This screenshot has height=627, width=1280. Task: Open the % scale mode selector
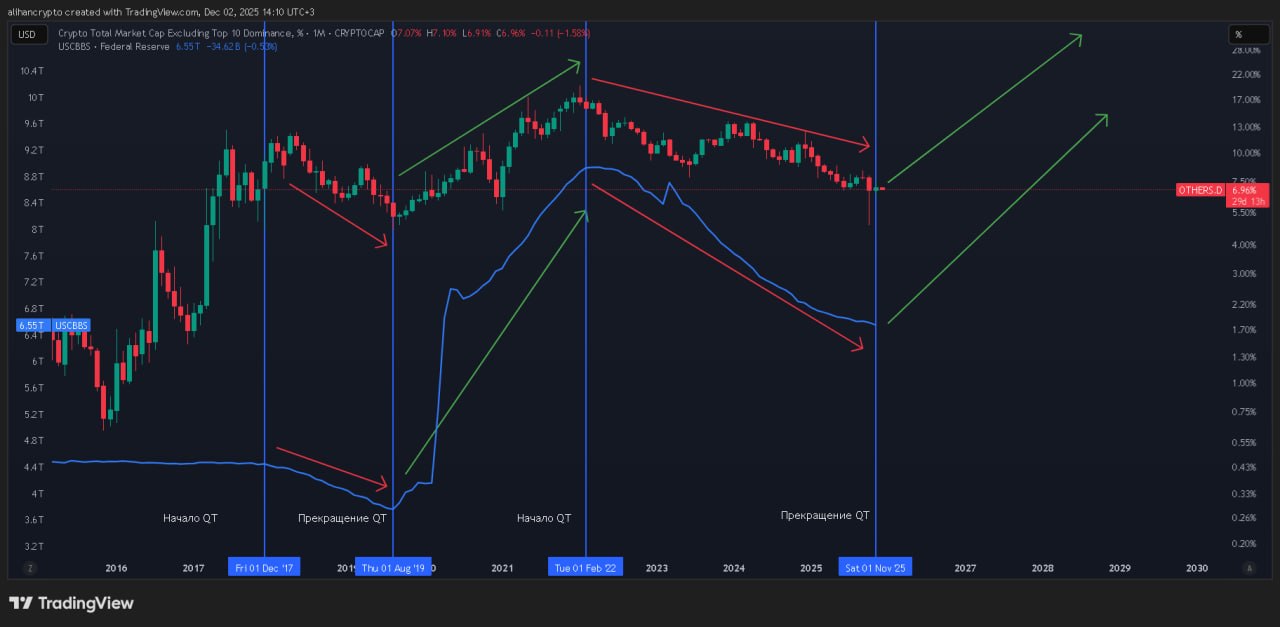click(1248, 34)
